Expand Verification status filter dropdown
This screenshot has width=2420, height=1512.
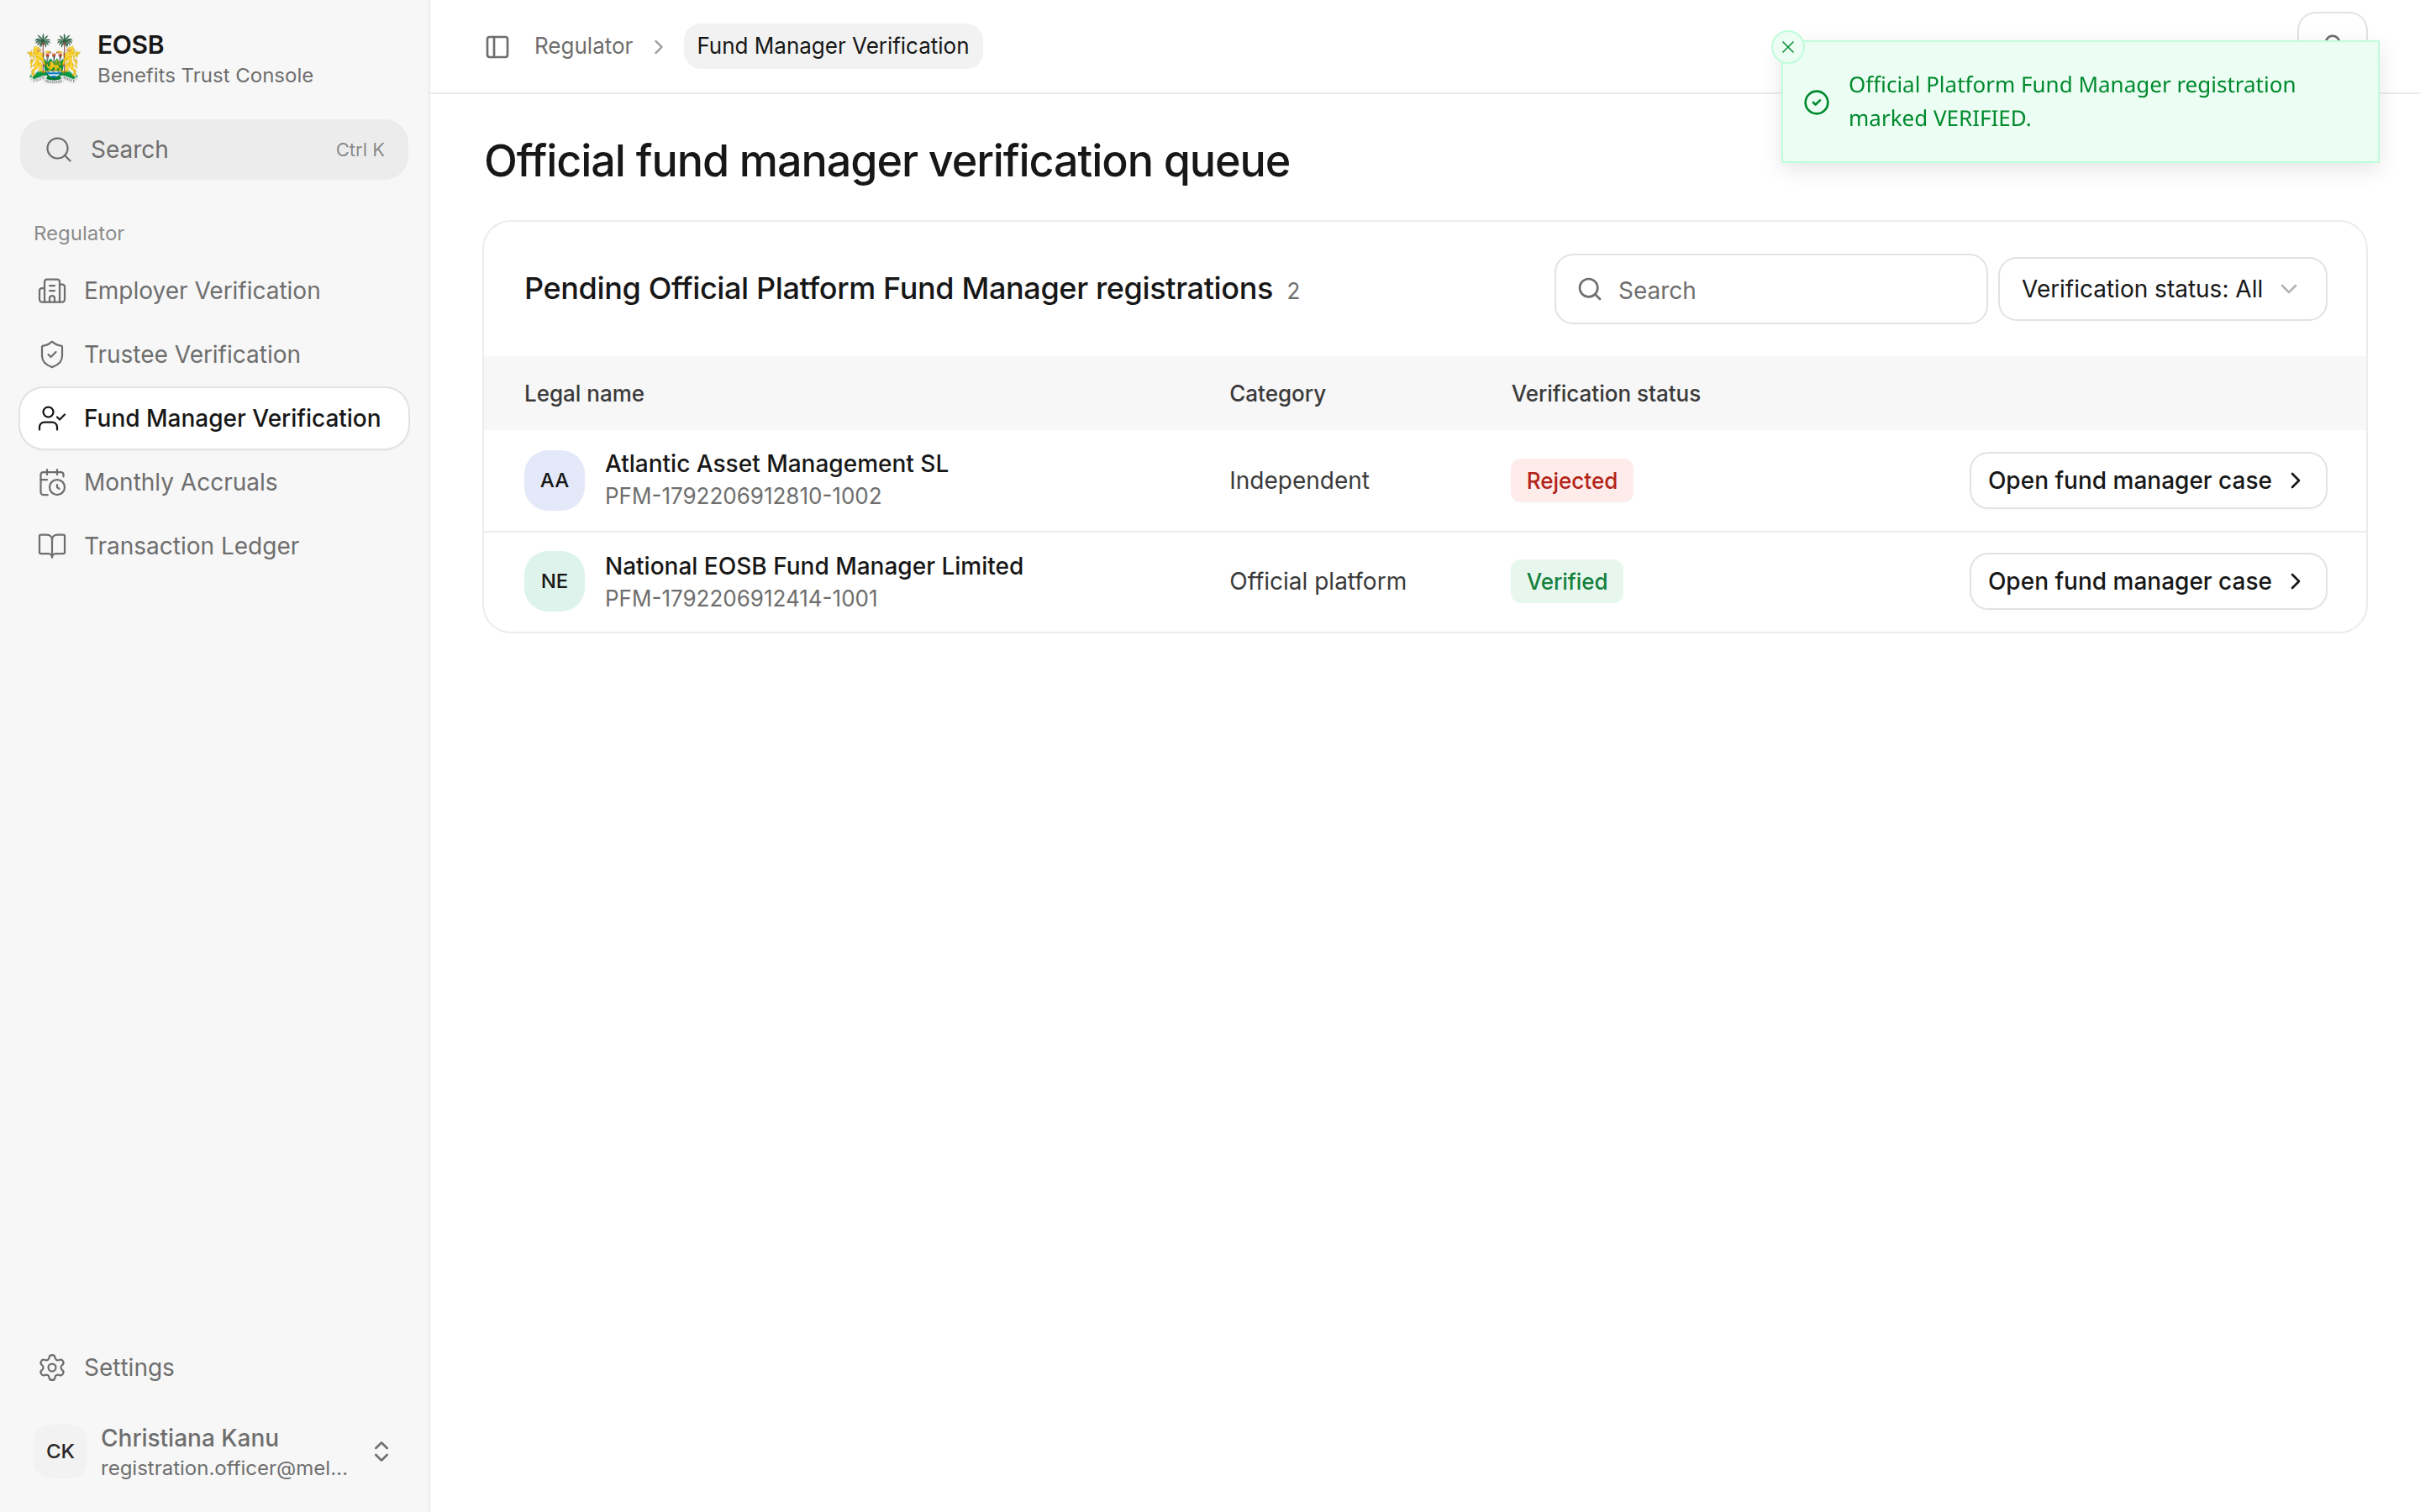[x=2162, y=289]
